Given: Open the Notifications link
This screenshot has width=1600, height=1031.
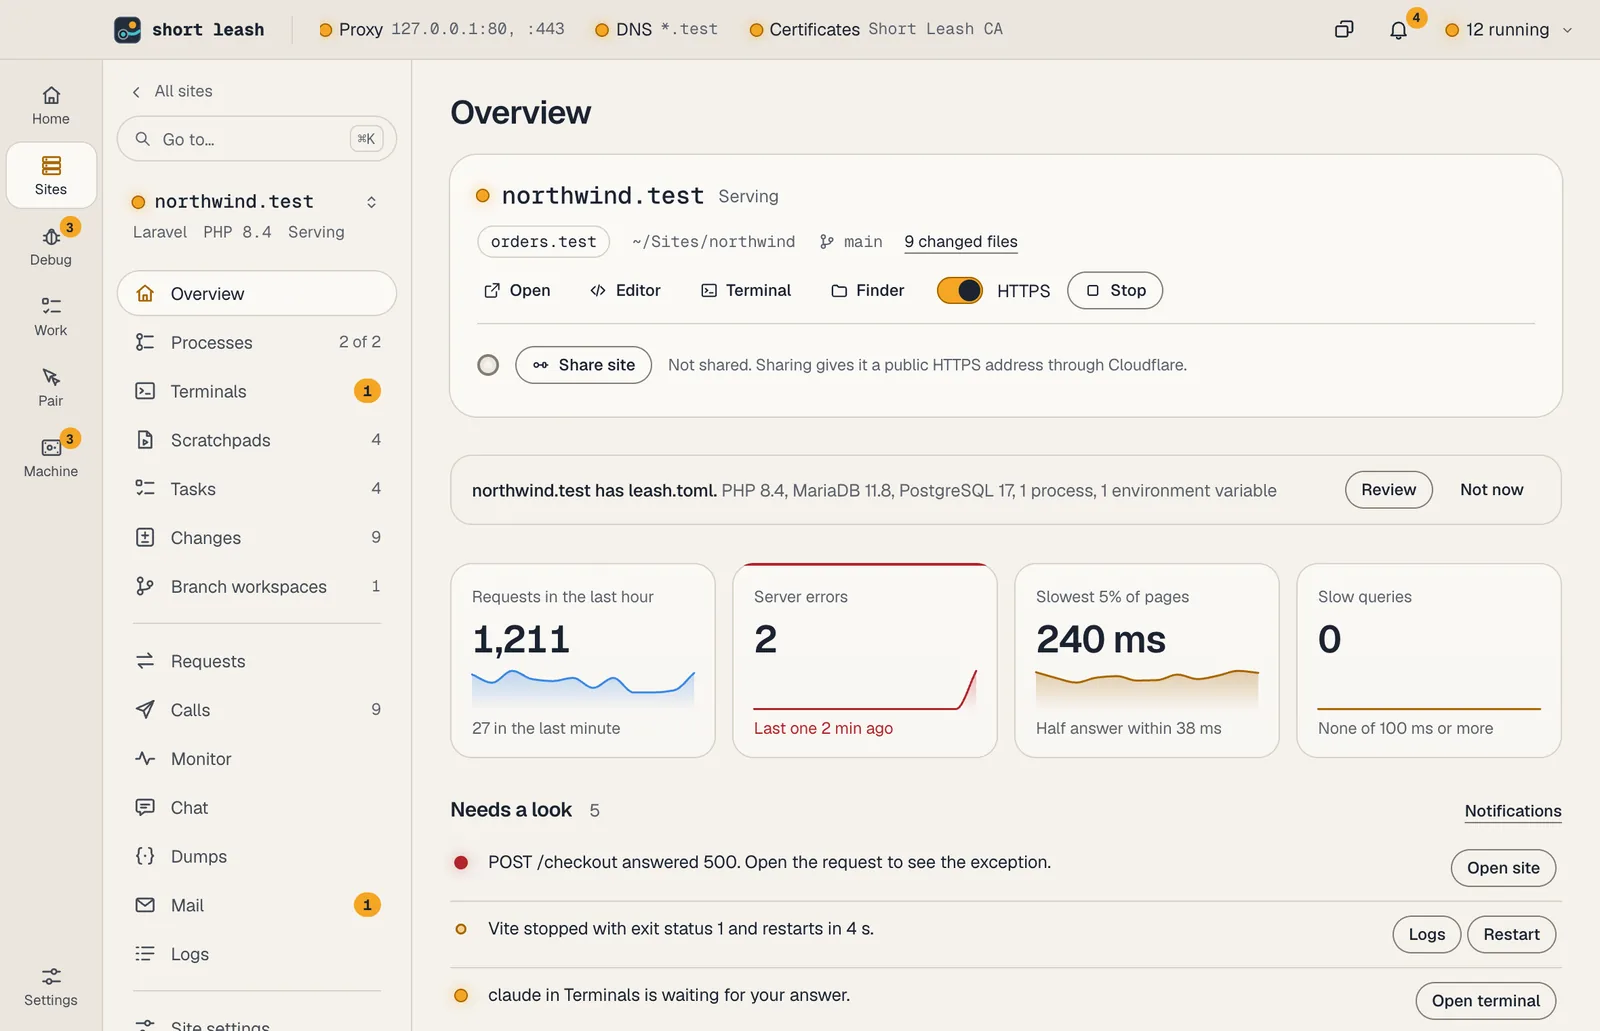Looking at the screenshot, I should coord(1512,811).
